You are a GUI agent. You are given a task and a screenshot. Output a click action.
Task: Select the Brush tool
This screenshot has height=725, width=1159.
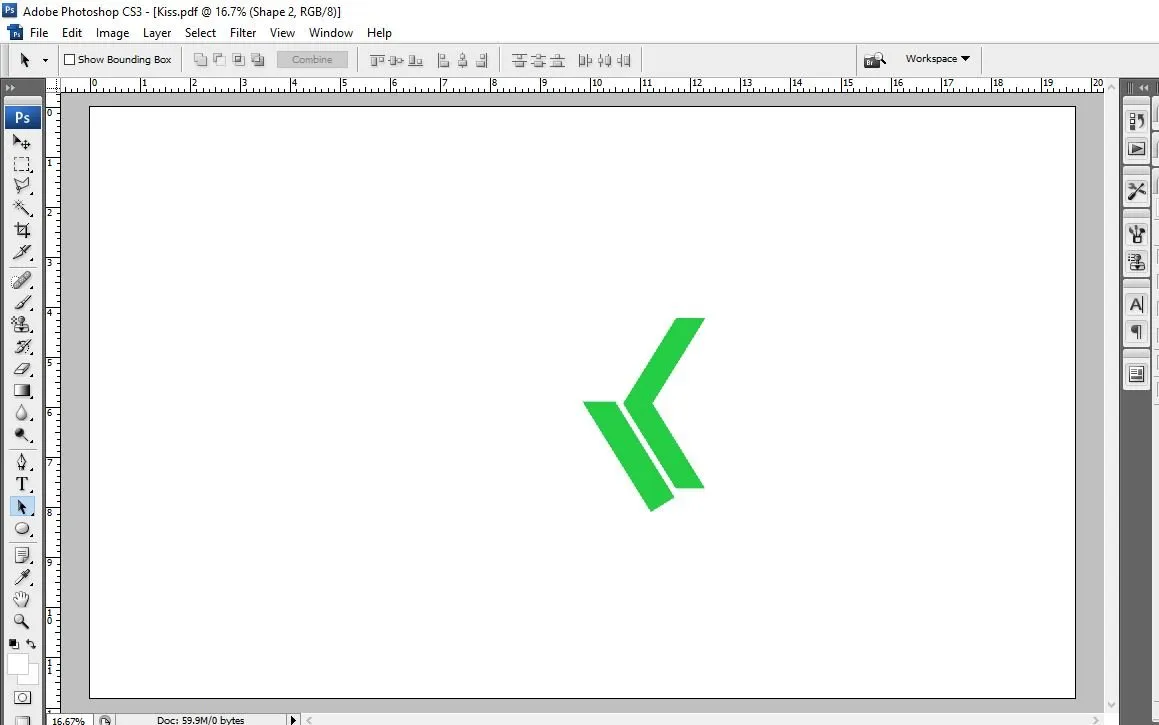click(x=21, y=302)
